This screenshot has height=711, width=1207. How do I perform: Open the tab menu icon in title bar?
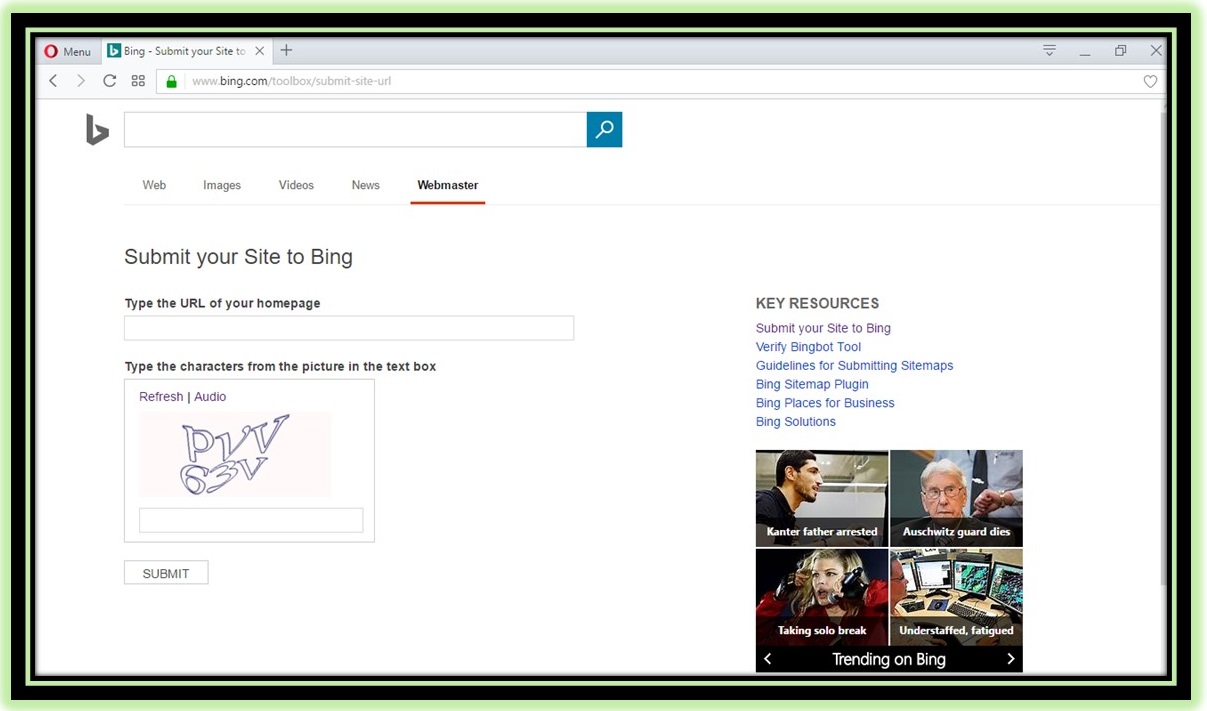[x=1049, y=50]
